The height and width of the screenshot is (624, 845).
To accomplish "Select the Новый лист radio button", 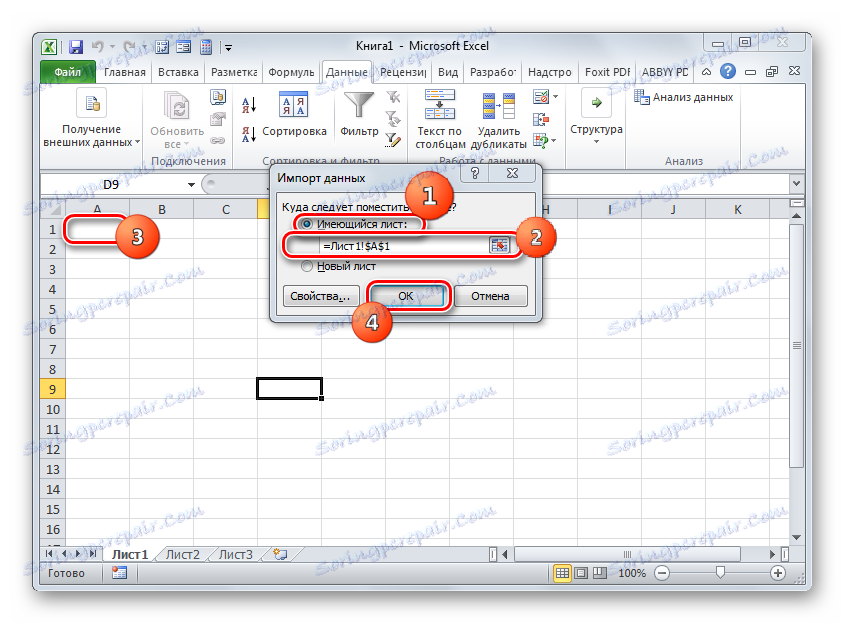I will pos(307,266).
